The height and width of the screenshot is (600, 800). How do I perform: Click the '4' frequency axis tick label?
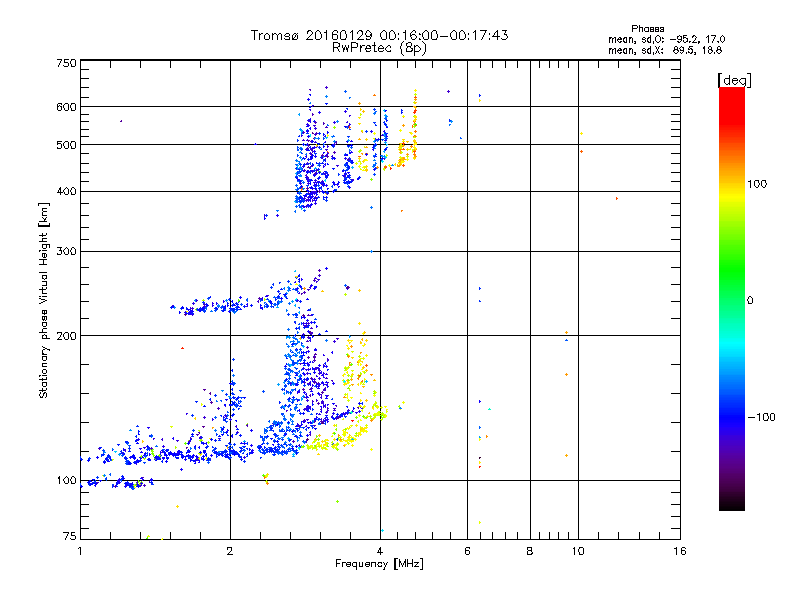pos(380,551)
